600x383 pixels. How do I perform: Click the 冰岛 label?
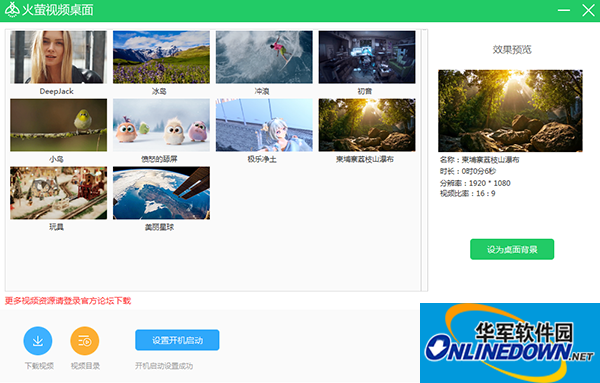pyautogui.click(x=159, y=91)
